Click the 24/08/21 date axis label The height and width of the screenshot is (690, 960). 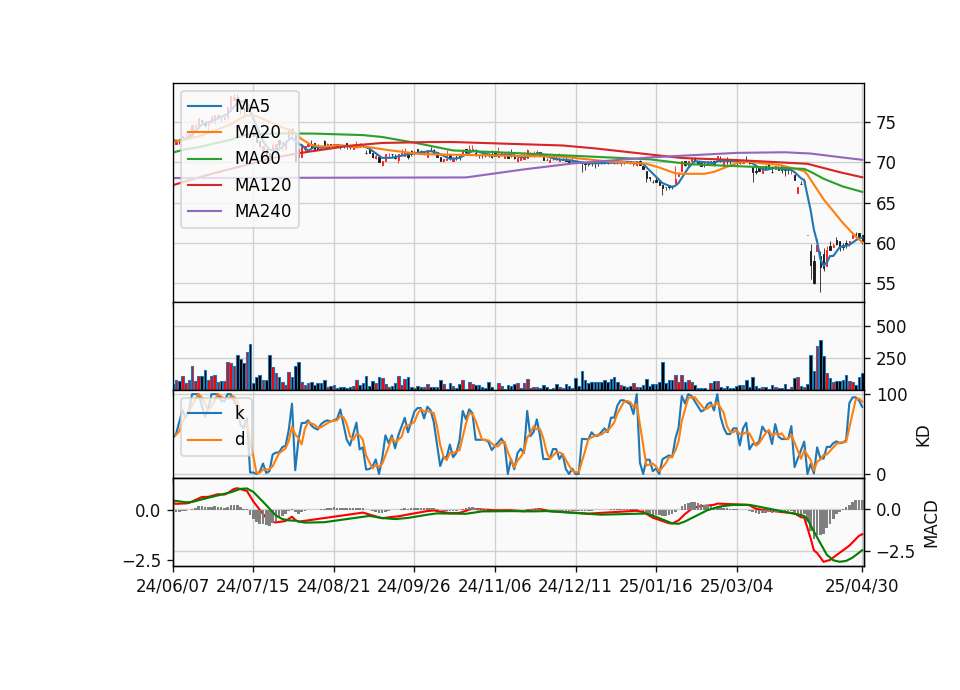(334, 586)
